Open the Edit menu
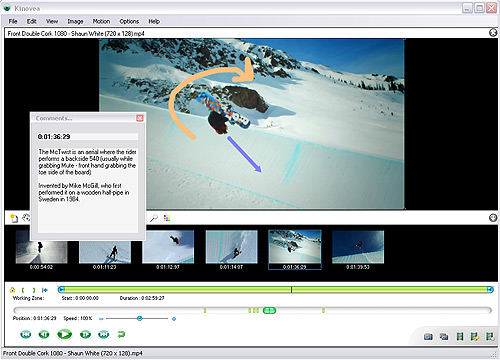The width and height of the screenshot is (500, 360). [31, 21]
